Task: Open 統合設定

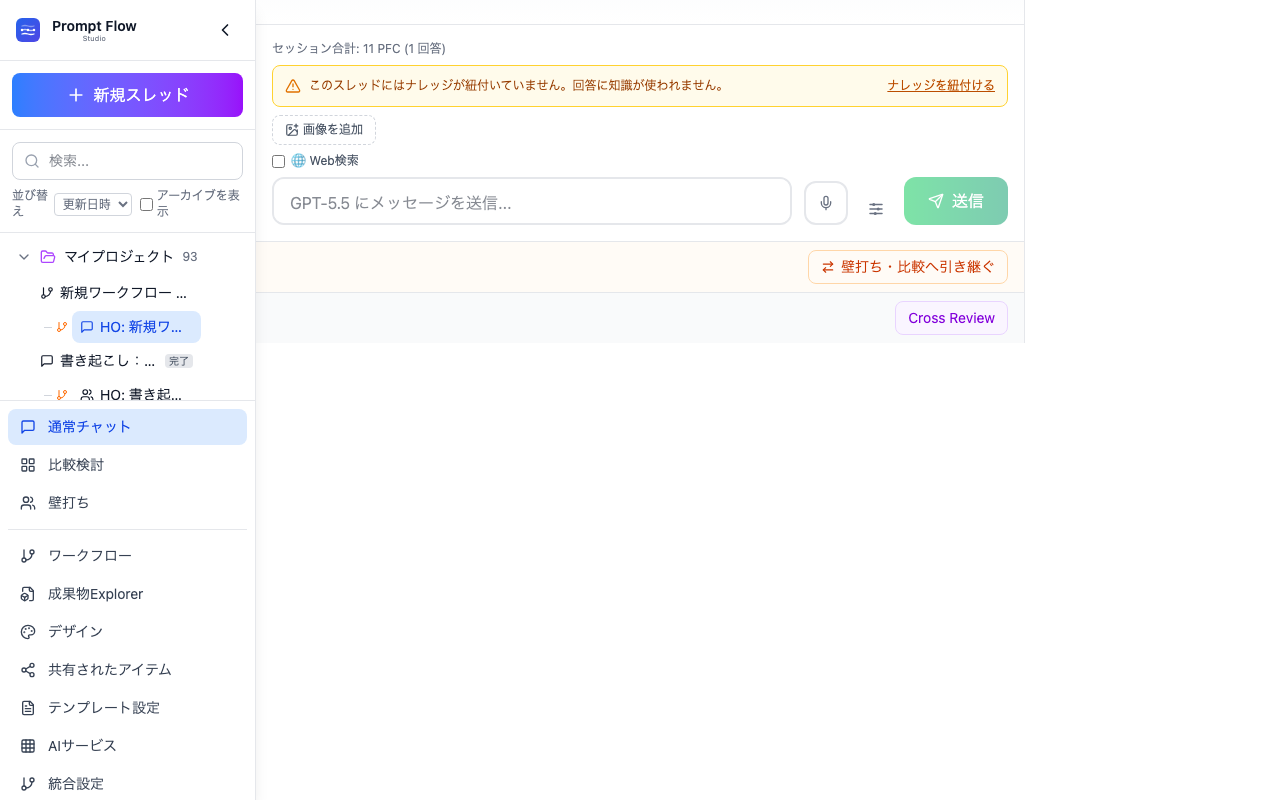Action: tap(127, 784)
